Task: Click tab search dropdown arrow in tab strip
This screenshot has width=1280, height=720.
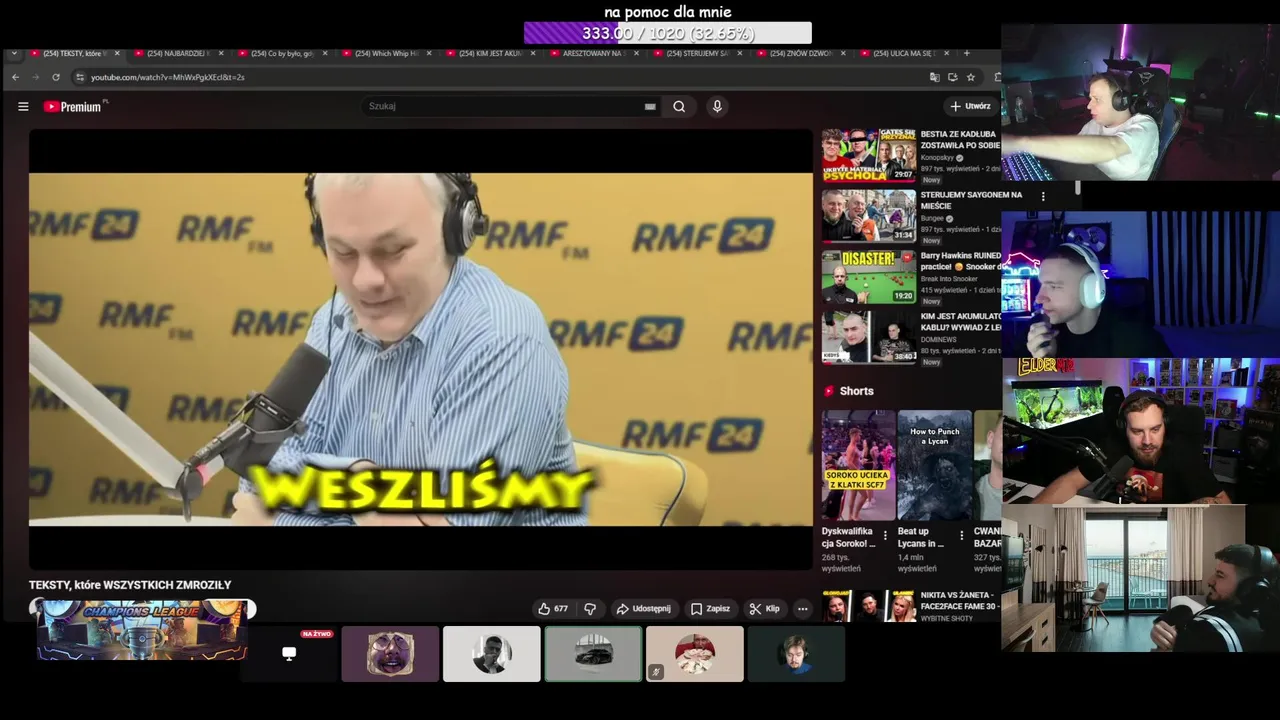Action: point(13,53)
